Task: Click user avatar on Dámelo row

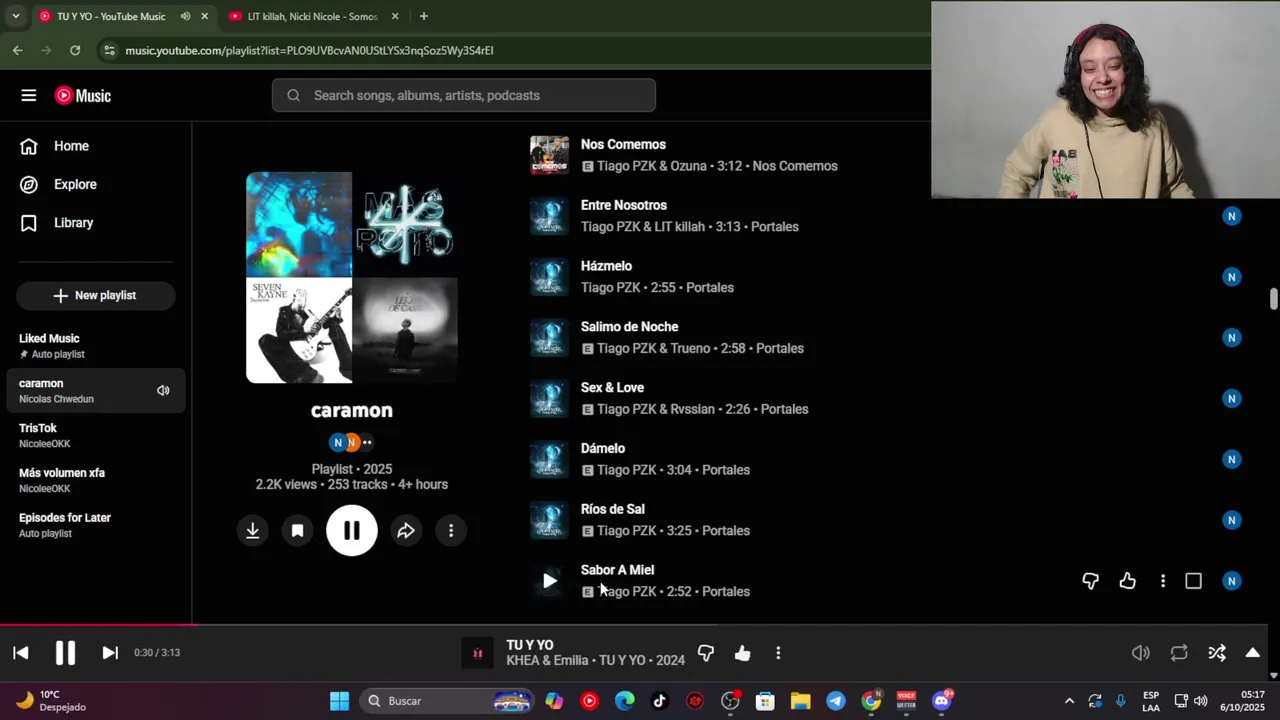Action: [x=1232, y=459]
